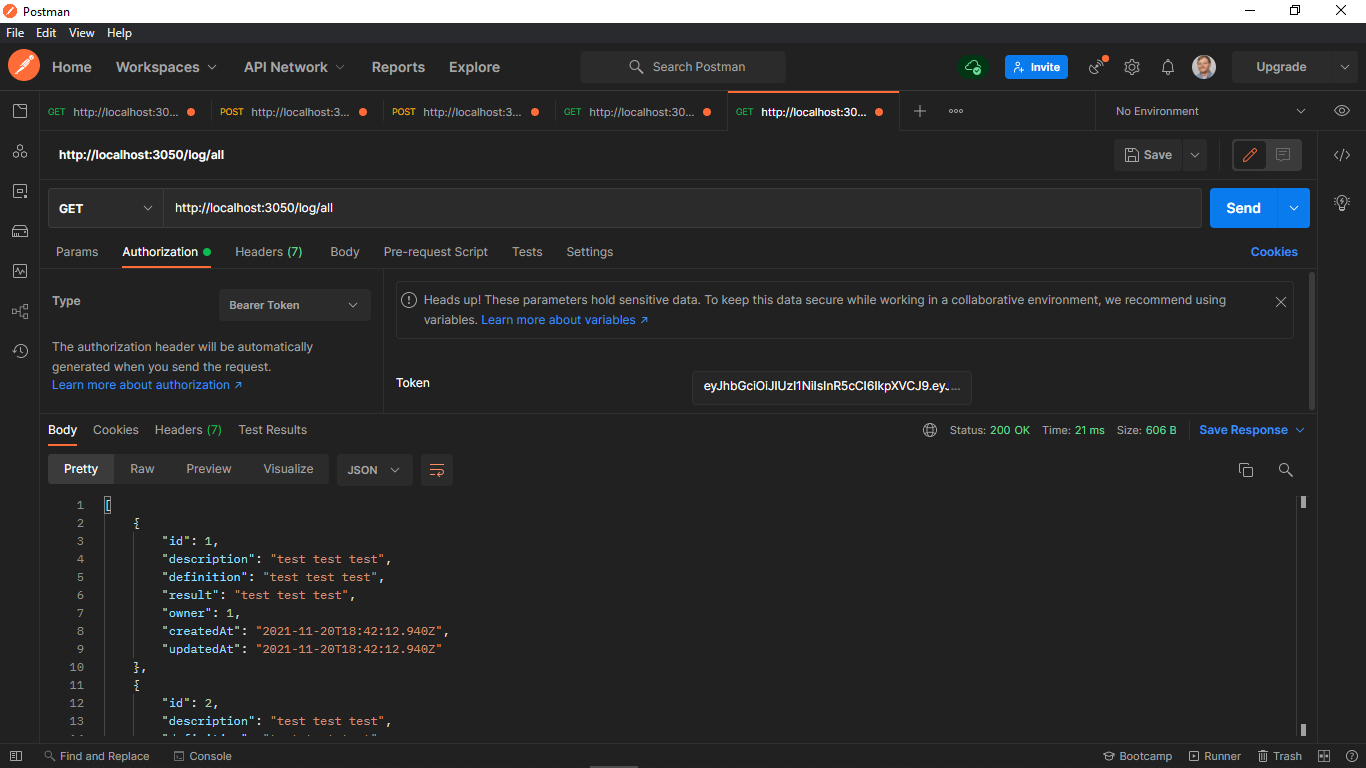Open the Collections sidebar panel
1366x768 pixels.
coord(19,111)
